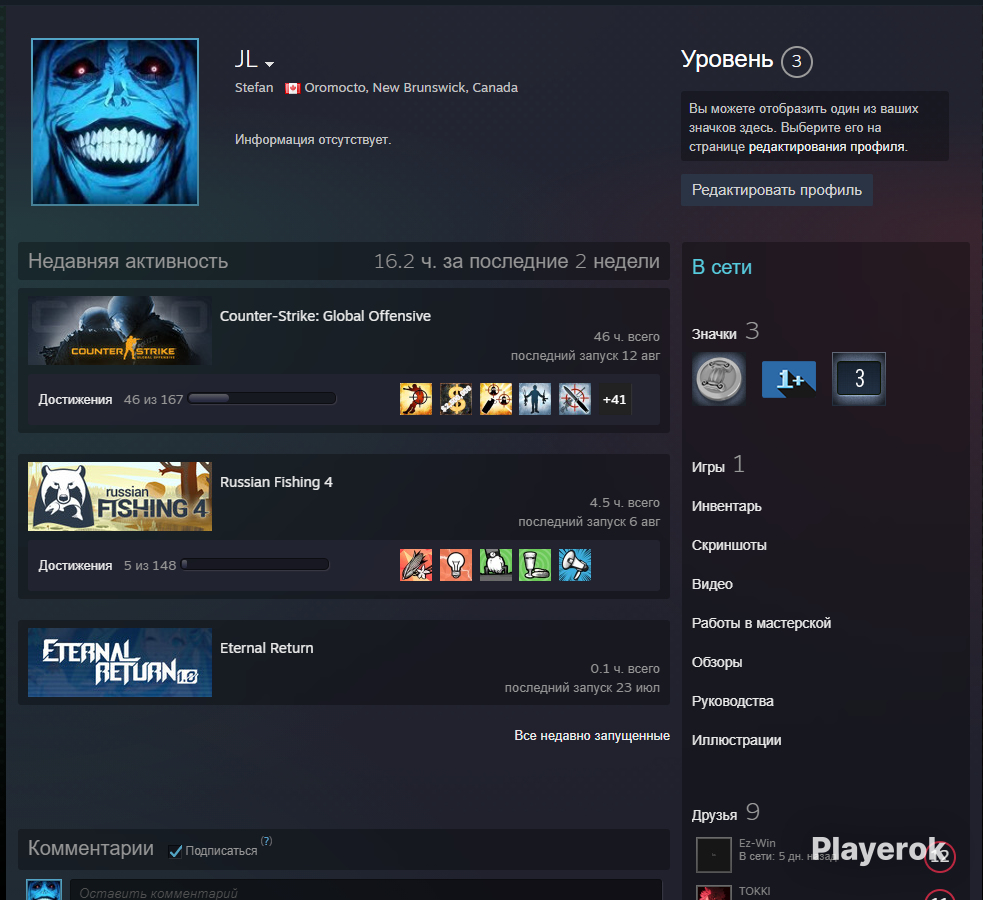
Task: Click Russian Fishing light bulb achievement icon
Action: pyautogui.click(x=456, y=565)
